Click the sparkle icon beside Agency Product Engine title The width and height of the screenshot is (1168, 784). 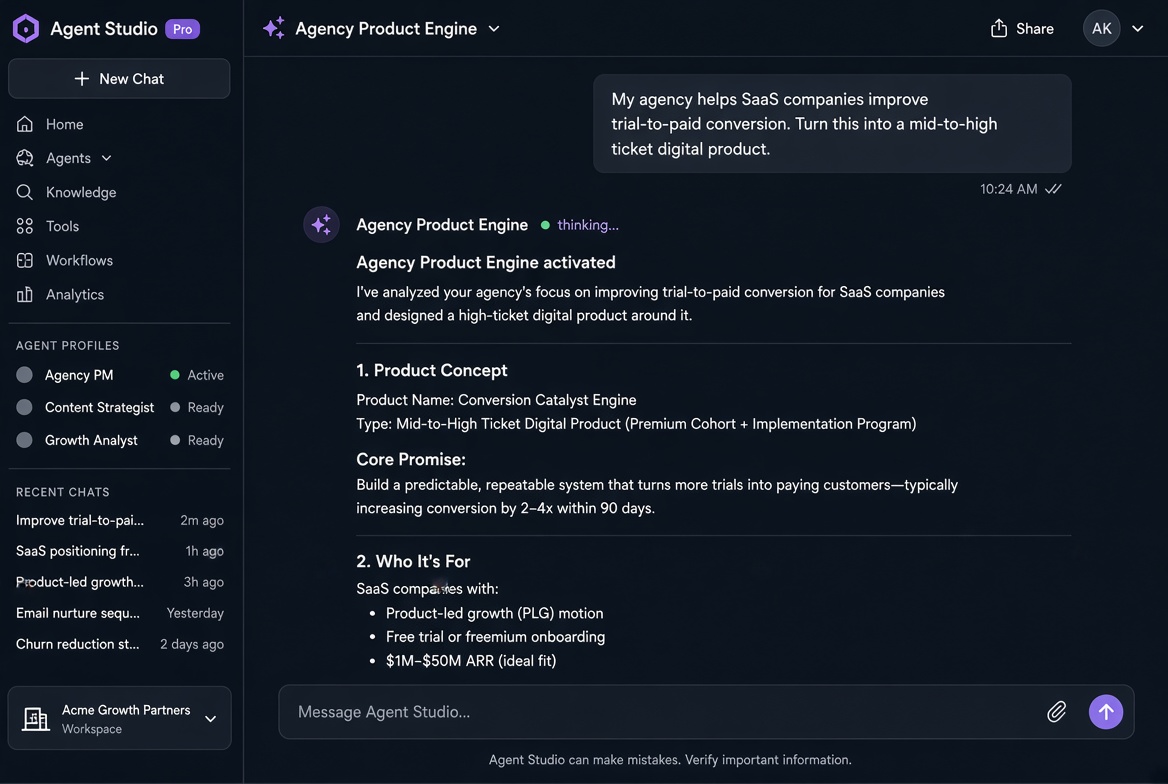(274, 28)
